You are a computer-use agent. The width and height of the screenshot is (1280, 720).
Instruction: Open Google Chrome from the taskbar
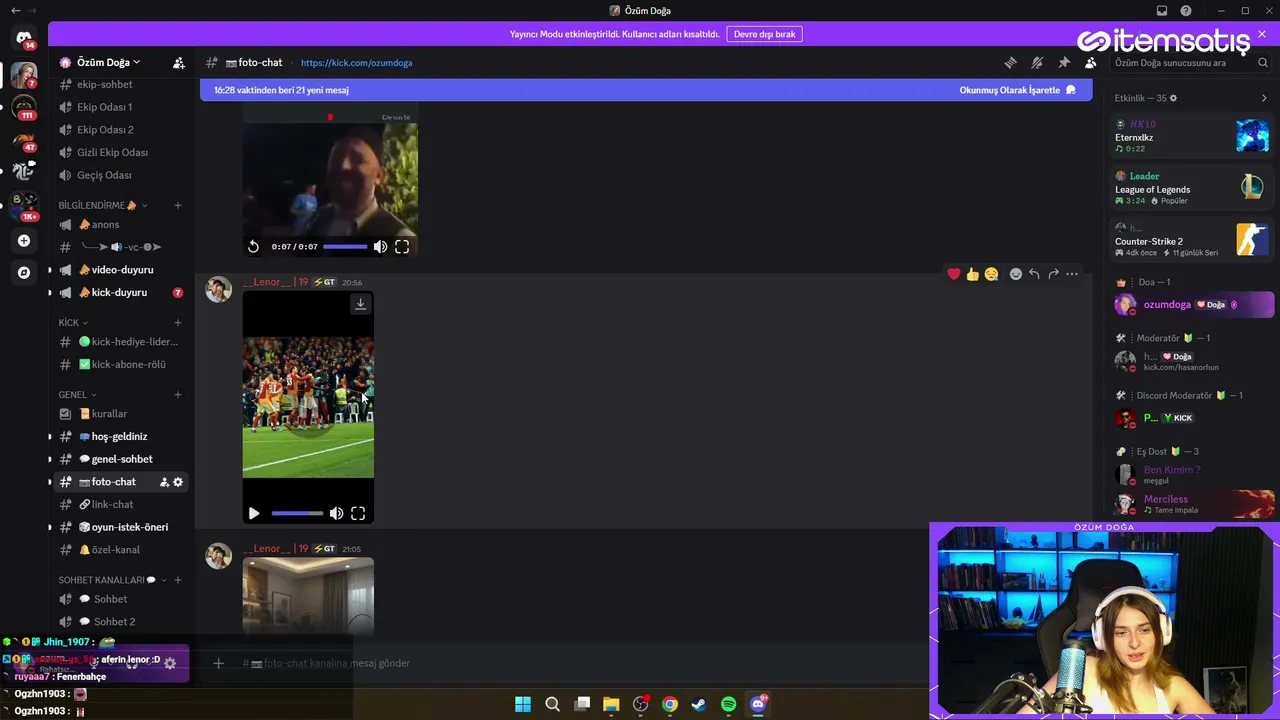pos(670,704)
